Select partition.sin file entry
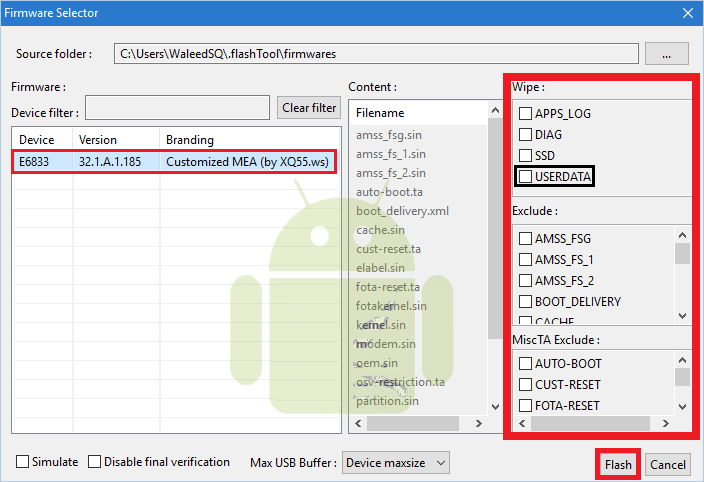The height and width of the screenshot is (482, 704). (387, 401)
